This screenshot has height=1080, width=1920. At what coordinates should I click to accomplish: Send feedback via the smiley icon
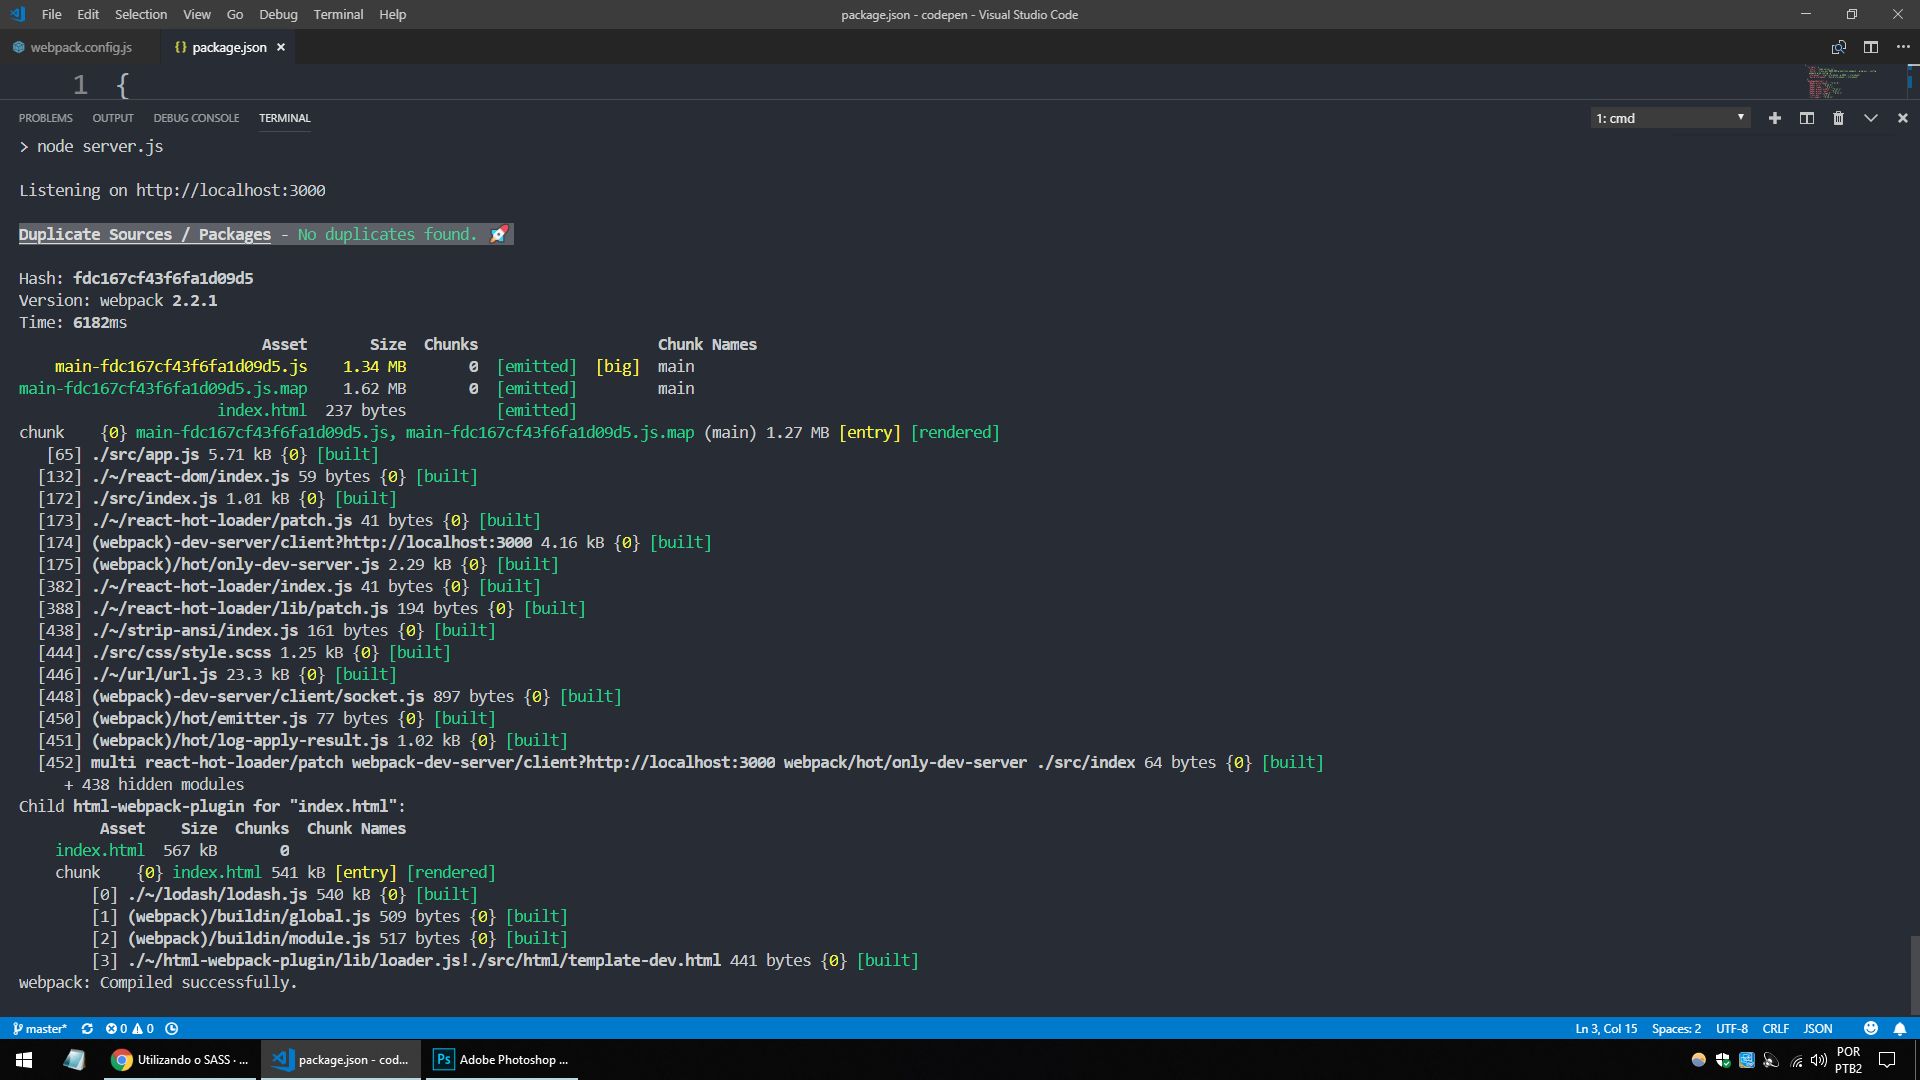click(x=1870, y=1028)
